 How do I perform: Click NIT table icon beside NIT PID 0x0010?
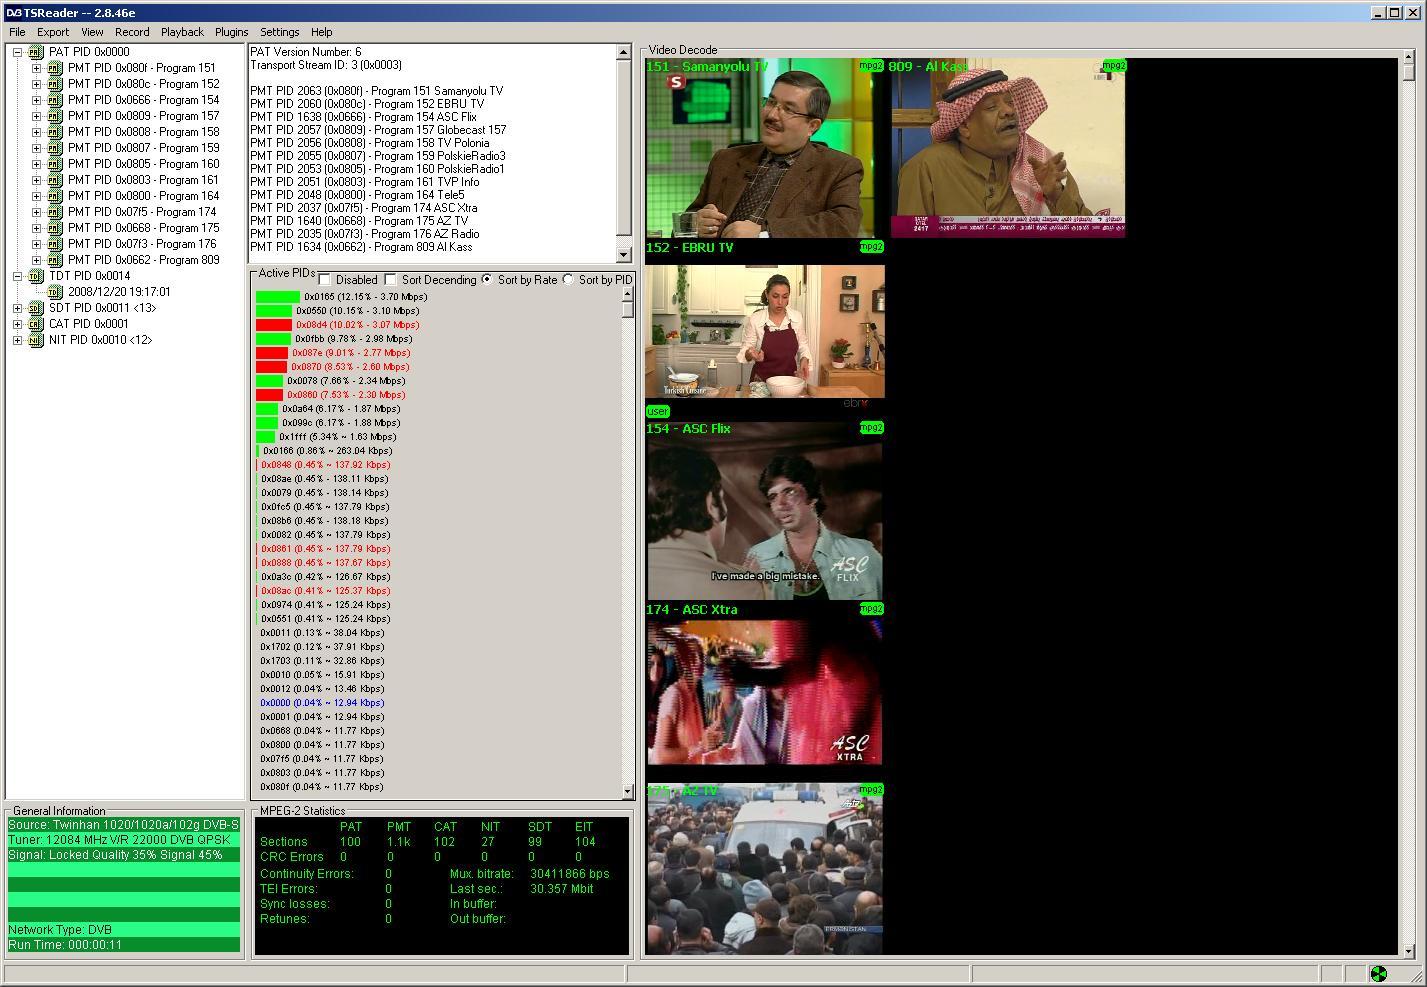coord(36,340)
